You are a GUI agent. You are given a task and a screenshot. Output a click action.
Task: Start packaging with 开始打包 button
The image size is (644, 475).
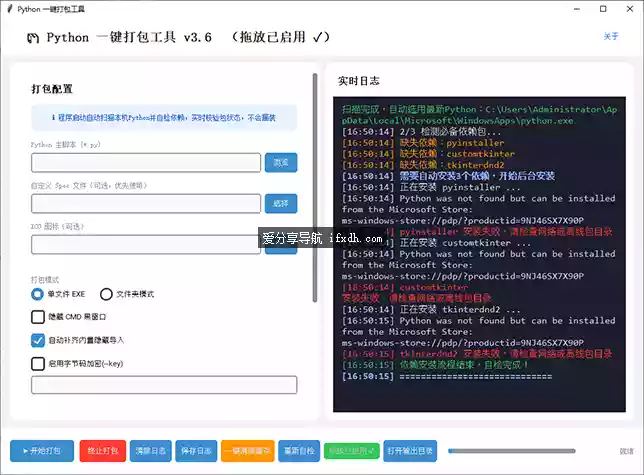point(42,451)
